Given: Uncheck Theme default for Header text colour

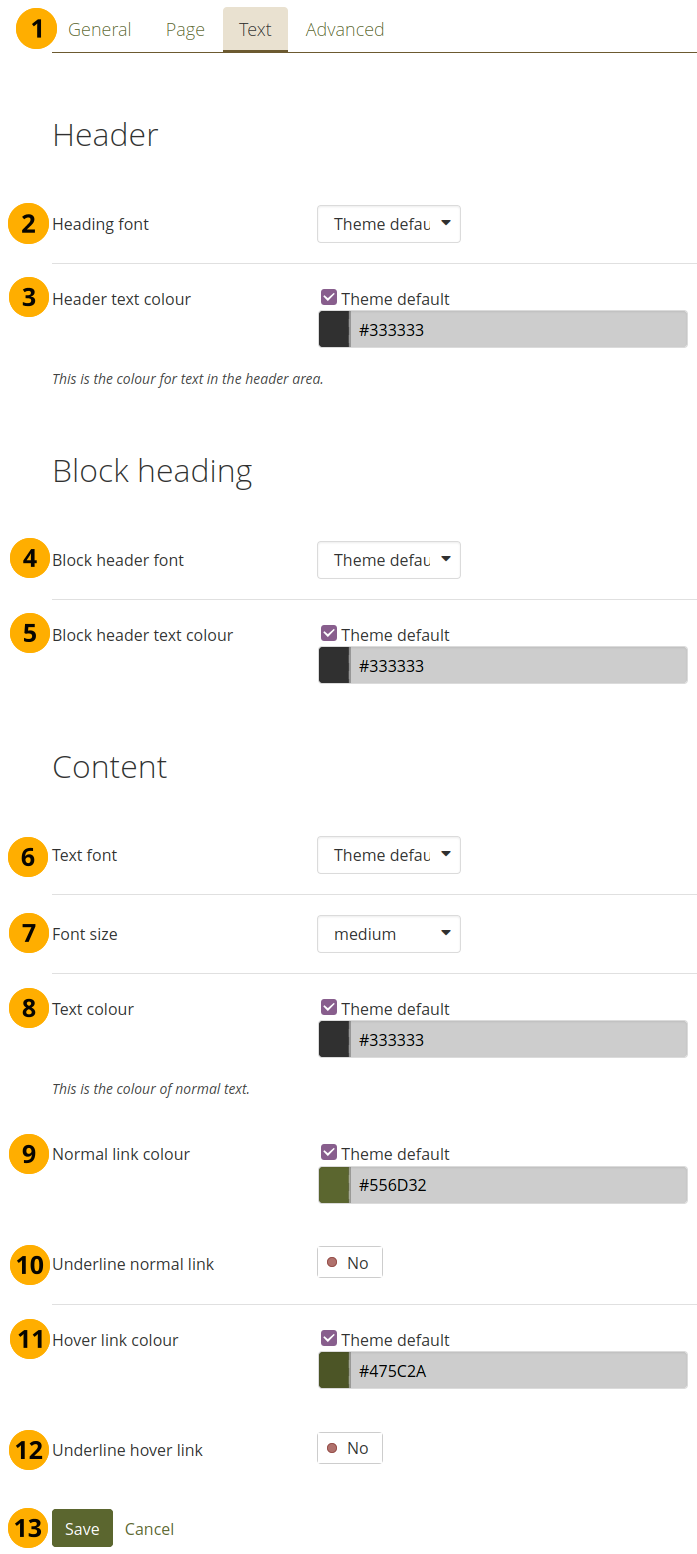Looking at the screenshot, I should point(329,298).
